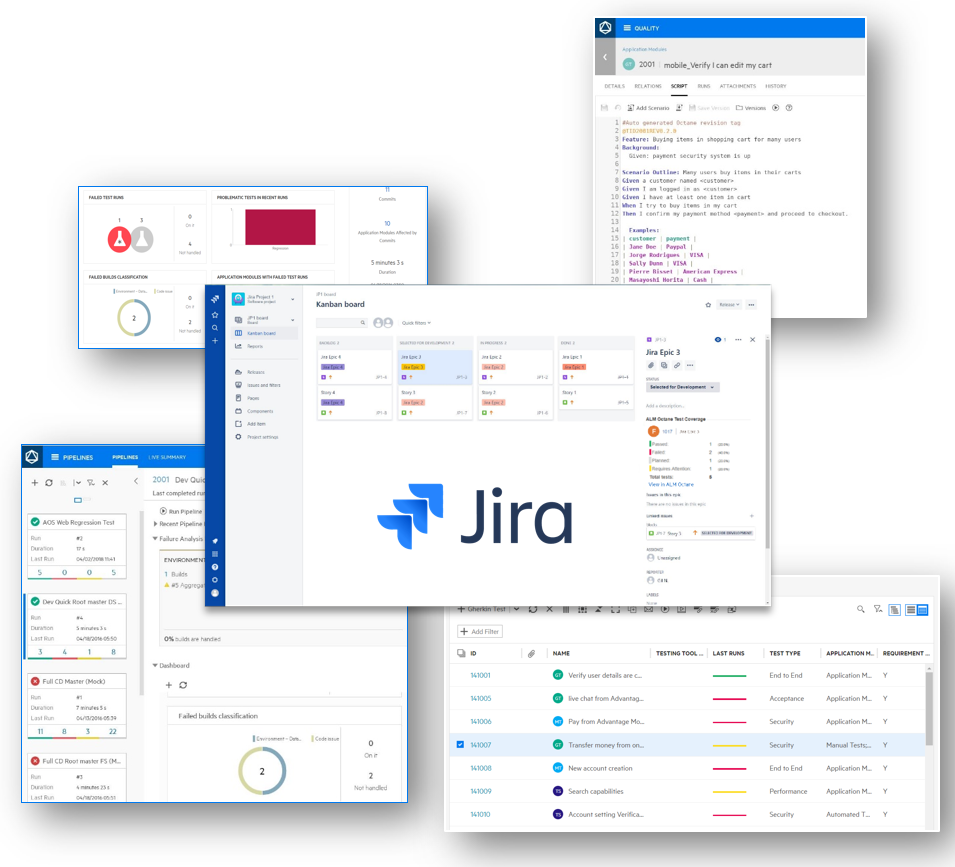Open the Quality hamburger menu
This screenshot has height=867, width=955.
pyautogui.click(x=627, y=28)
